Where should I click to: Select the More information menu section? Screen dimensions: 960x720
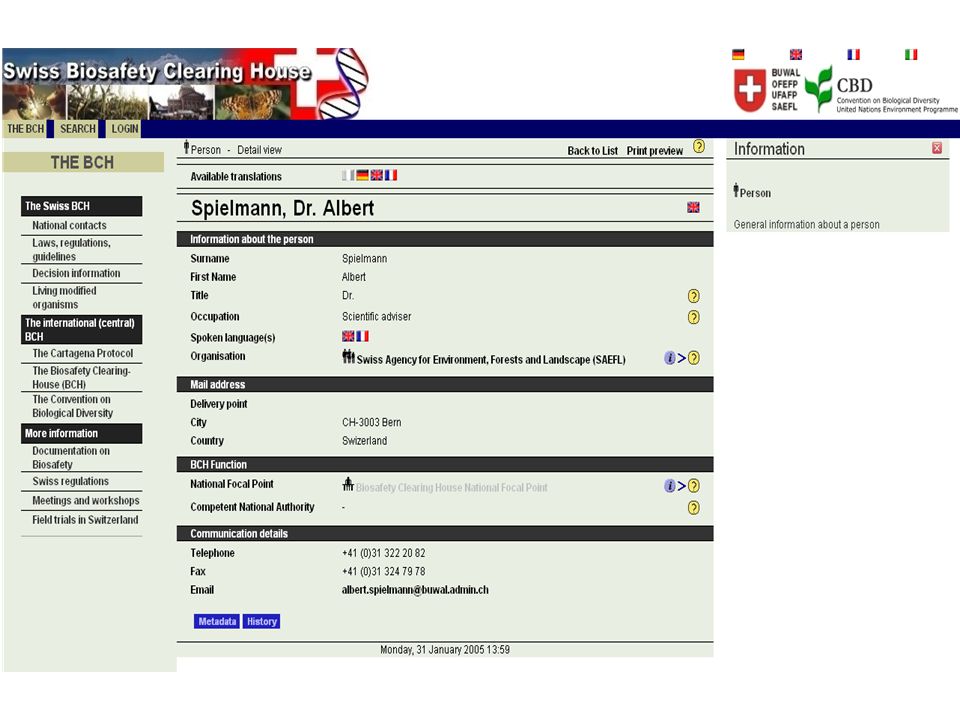click(81, 433)
